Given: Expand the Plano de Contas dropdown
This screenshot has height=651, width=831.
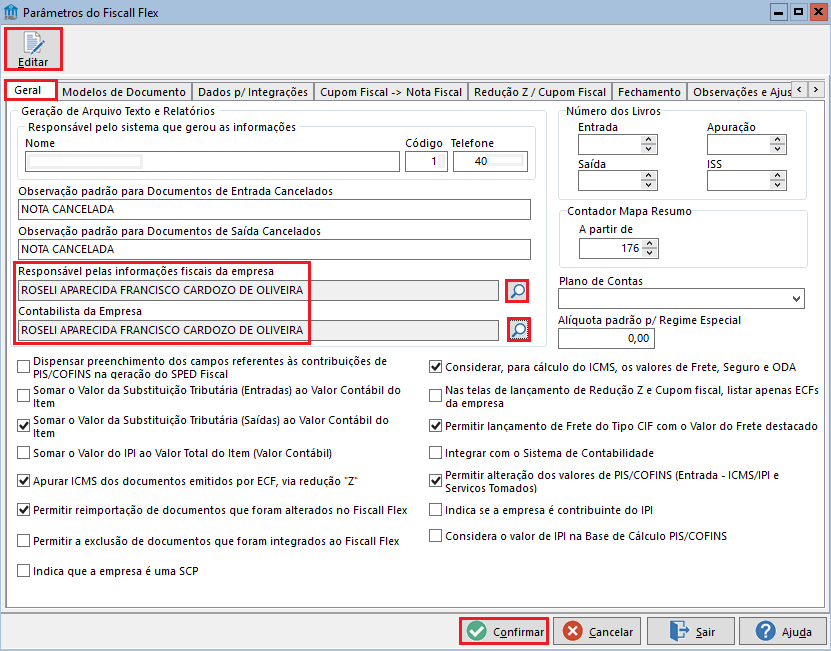Looking at the screenshot, I should [x=796, y=299].
